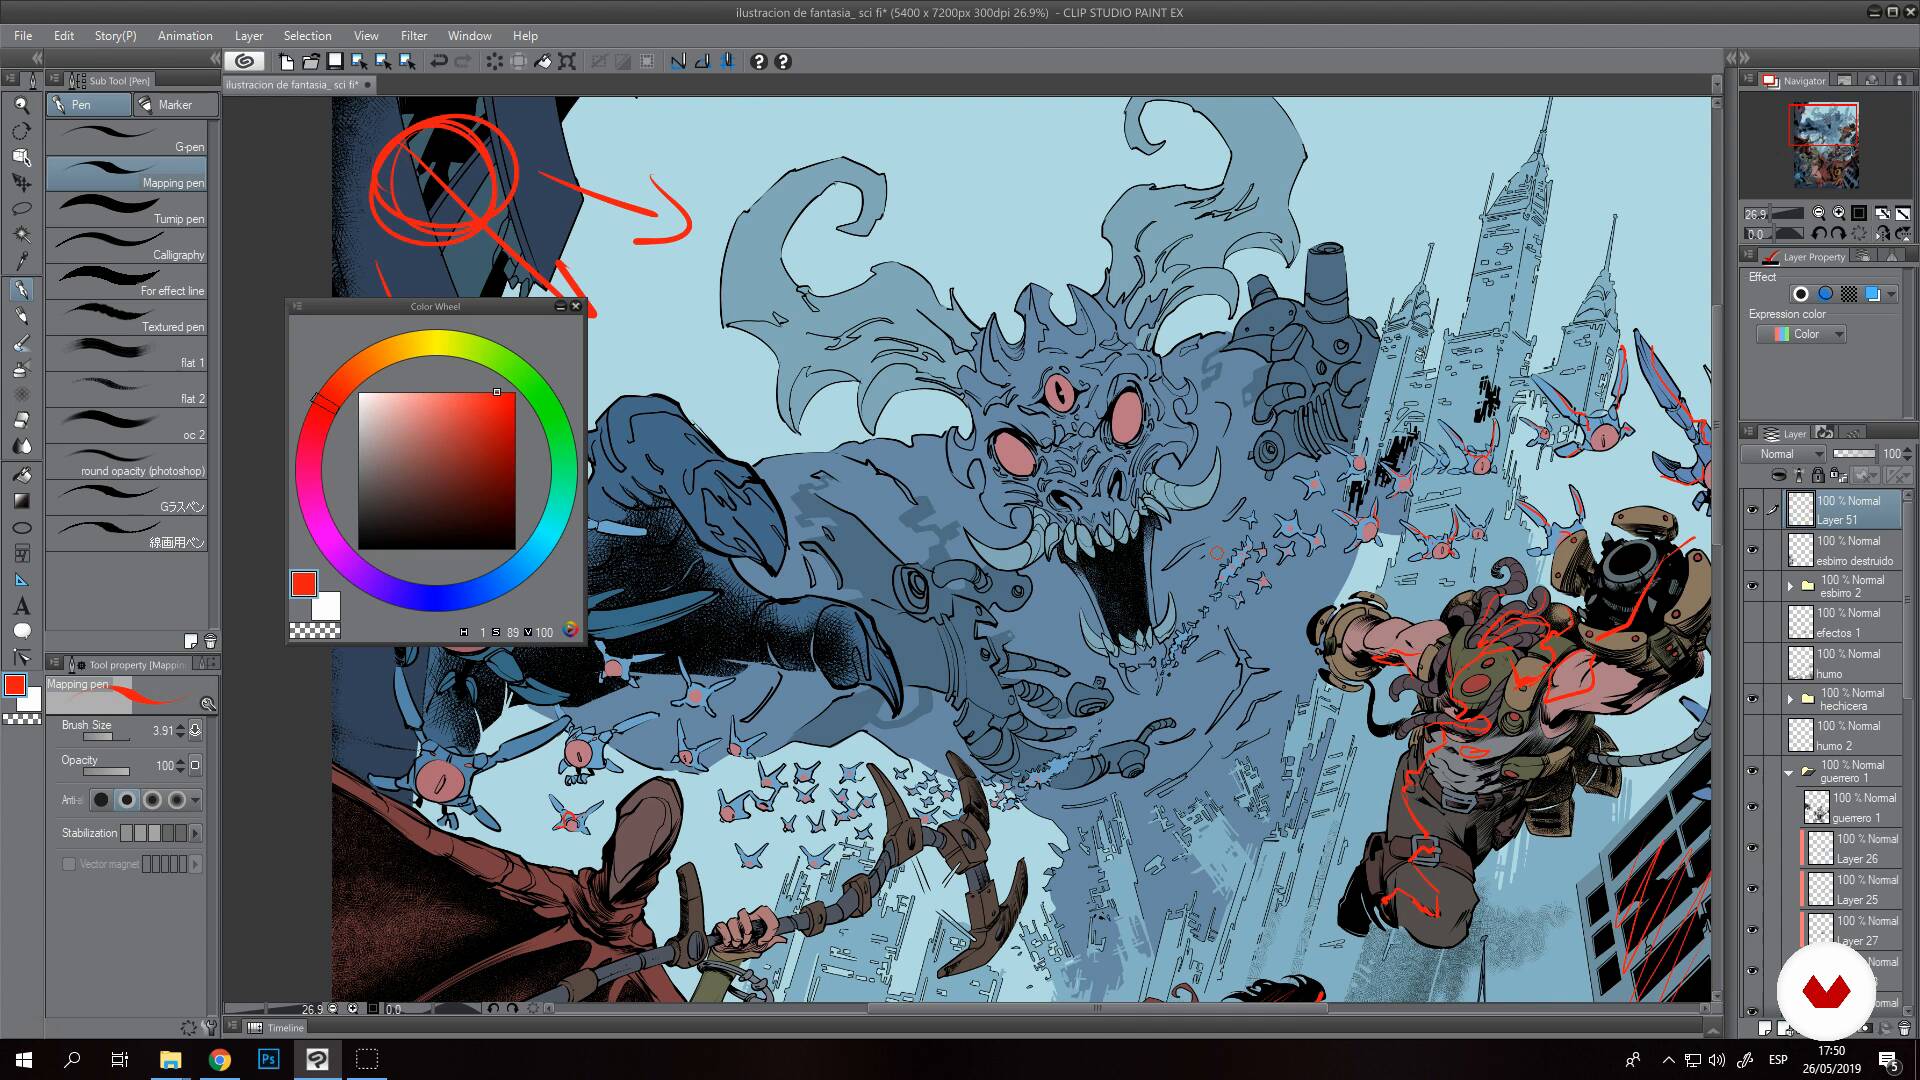Open Clip Studio launcher icon
The width and height of the screenshot is (1920, 1080).
click(244, 61)
